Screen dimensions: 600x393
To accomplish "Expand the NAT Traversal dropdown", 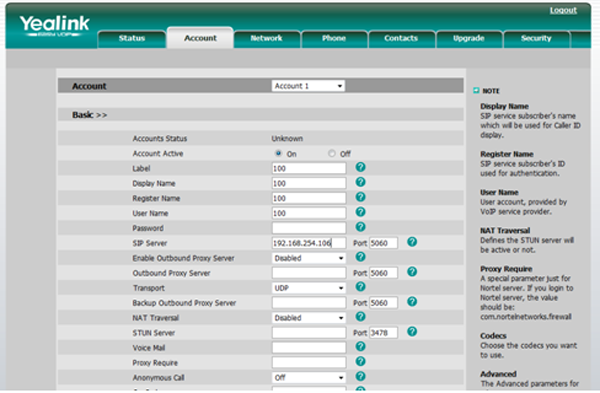I will coord(309,318).
